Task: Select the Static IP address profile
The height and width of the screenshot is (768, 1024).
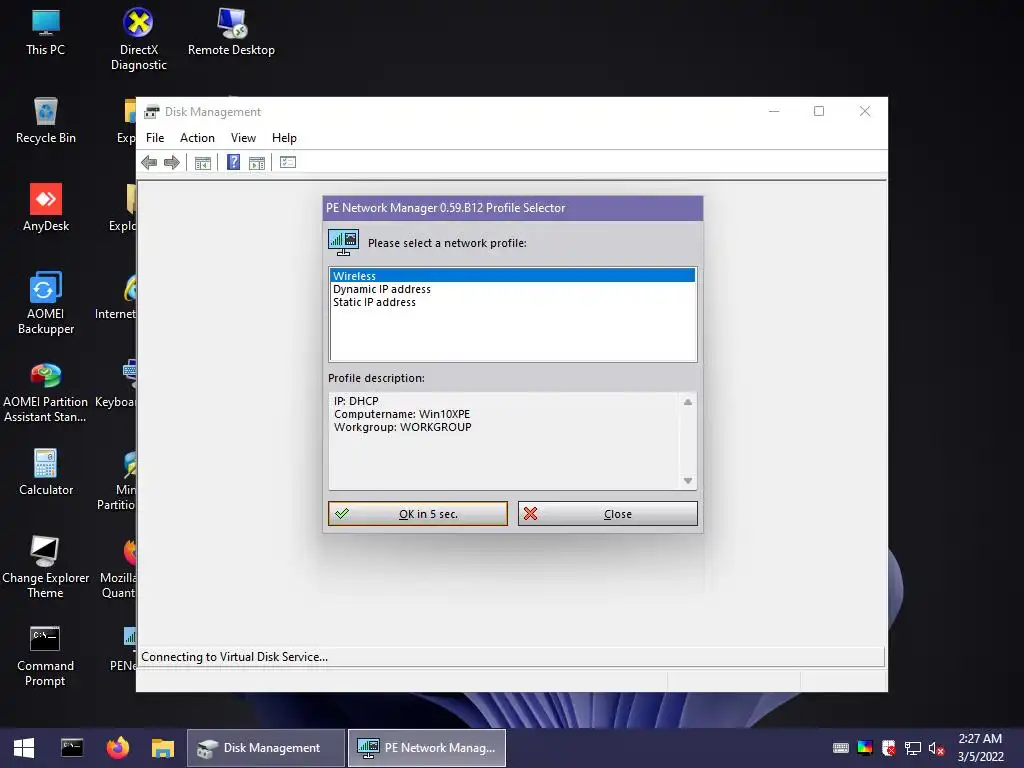Action: tap(513, 302)
